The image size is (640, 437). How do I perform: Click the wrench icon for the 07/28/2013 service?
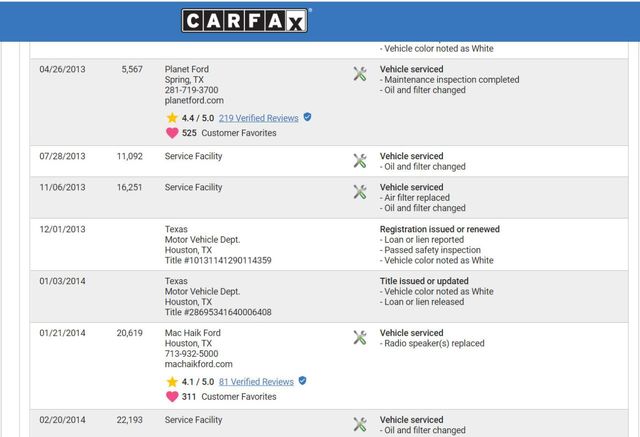click(360, 160)
